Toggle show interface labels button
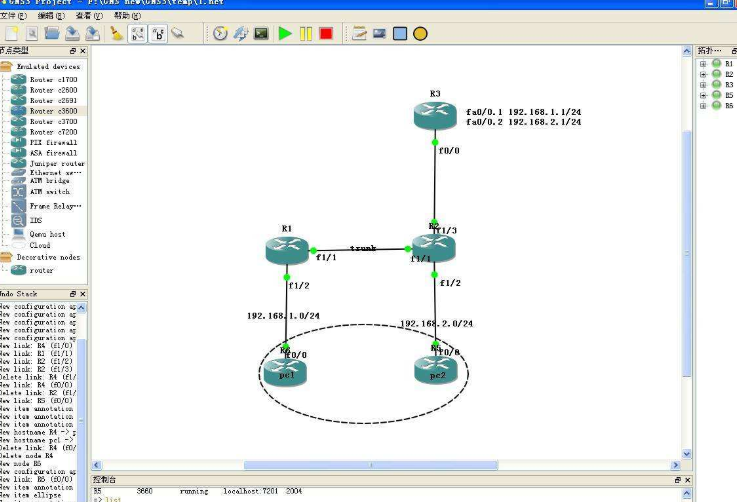Viewport: 737px width, 502px height. click(138, 33)
